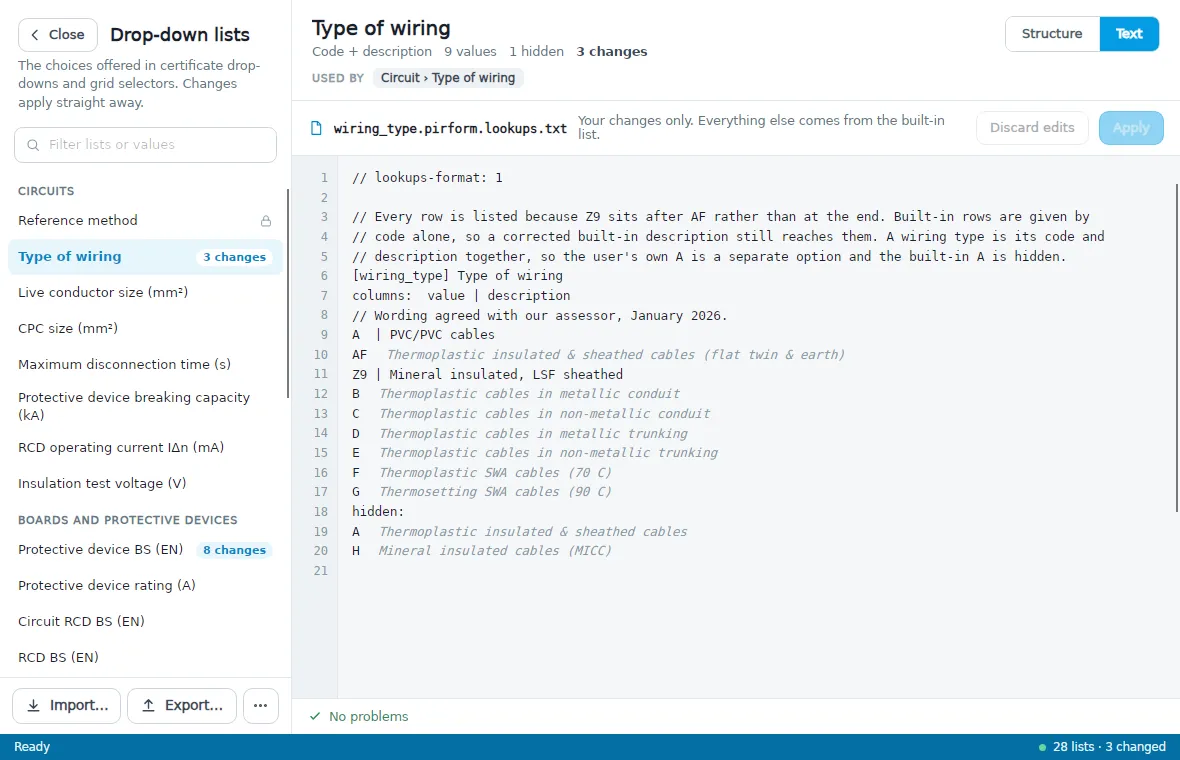Open Insulation test voltage (V) list
Screen dimensions: 1180x760
145,484
